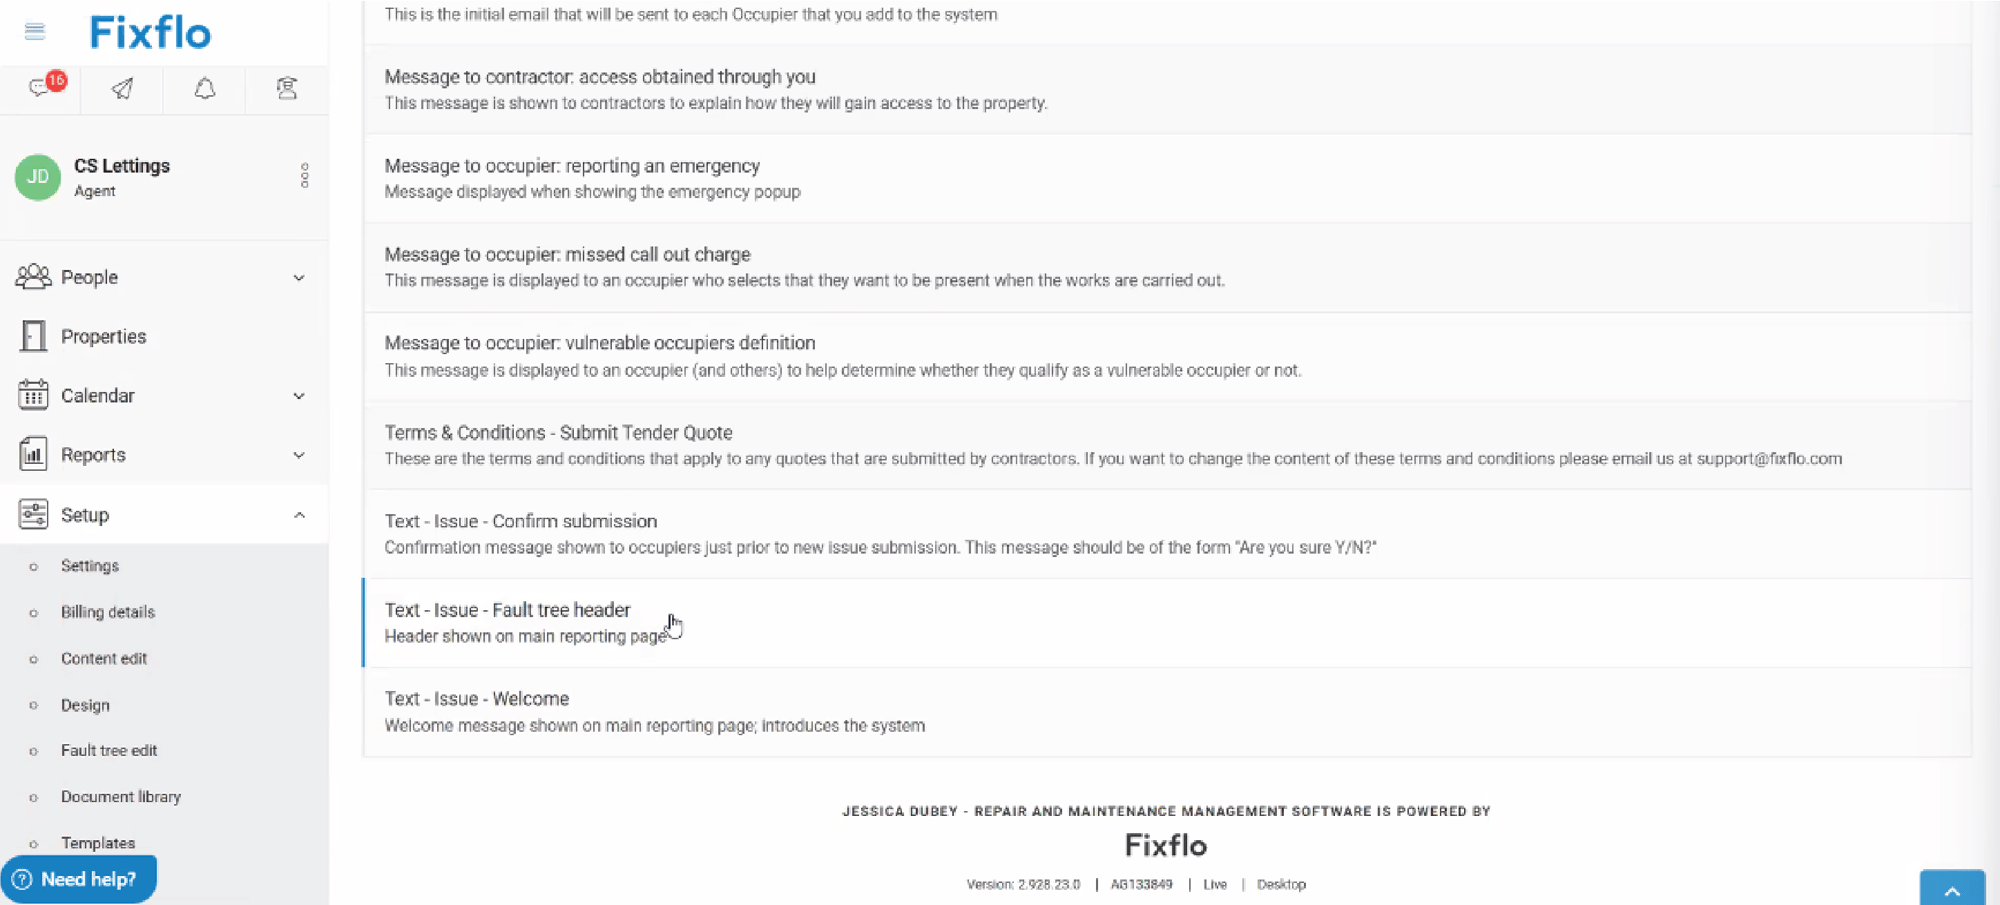2000x905 pixels.
Task: Open Text - Issue - Welcome entry
Action: click(x=476, y=699)
